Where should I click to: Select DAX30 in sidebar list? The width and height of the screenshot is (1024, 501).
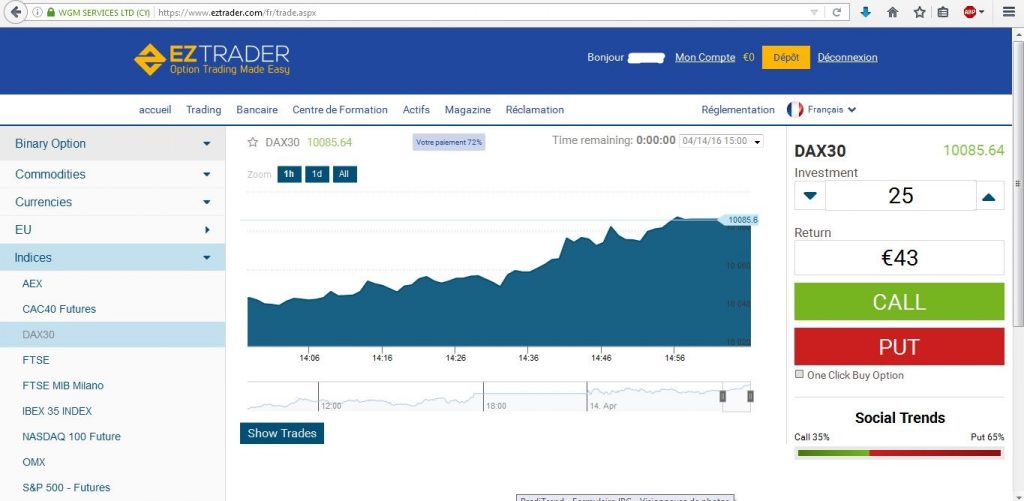[x=112, y=334]
